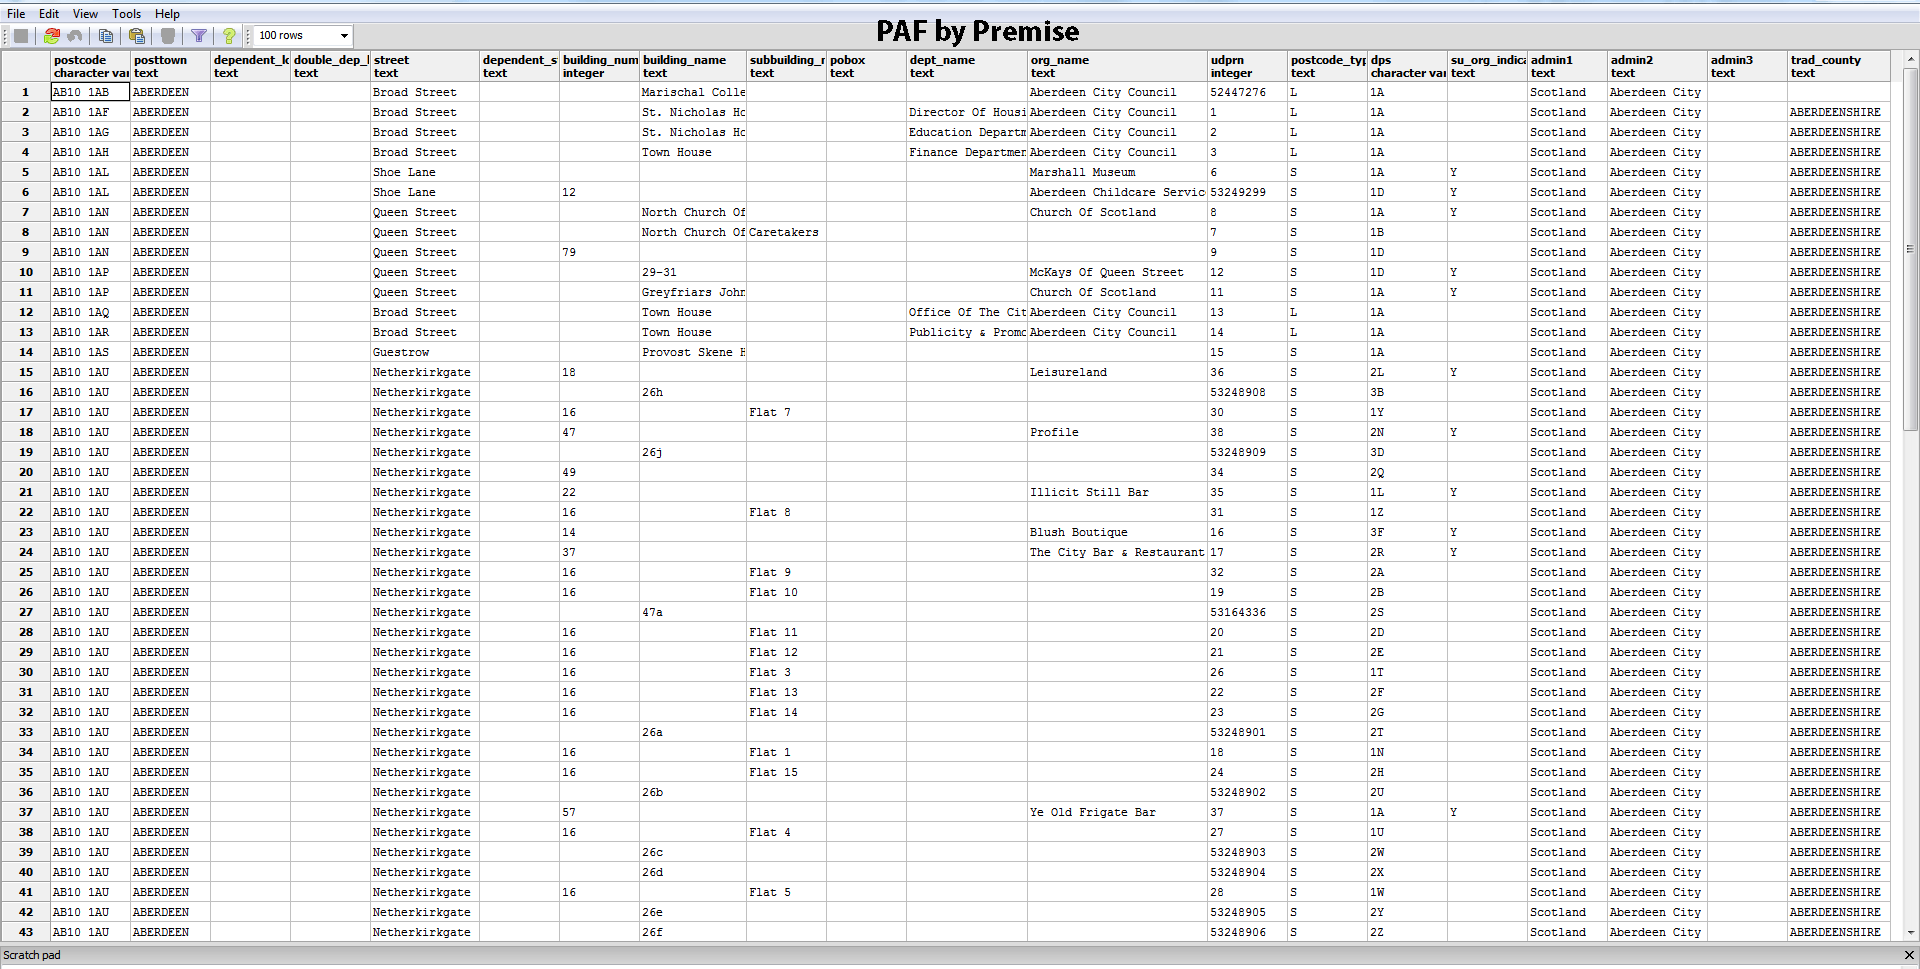Click the building number cell 79
This screenshot has height=969, width=1920.
click(599, 252)
